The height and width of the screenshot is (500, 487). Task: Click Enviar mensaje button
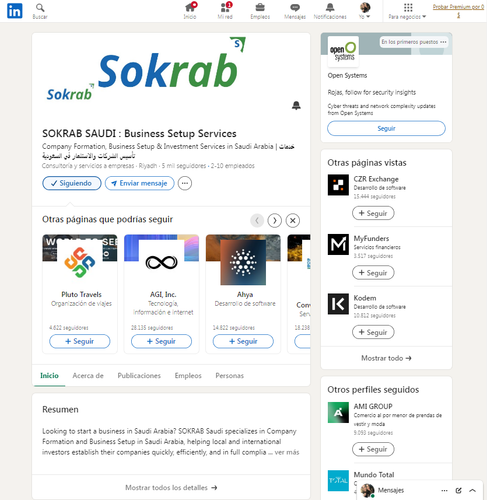coord(140,183)
